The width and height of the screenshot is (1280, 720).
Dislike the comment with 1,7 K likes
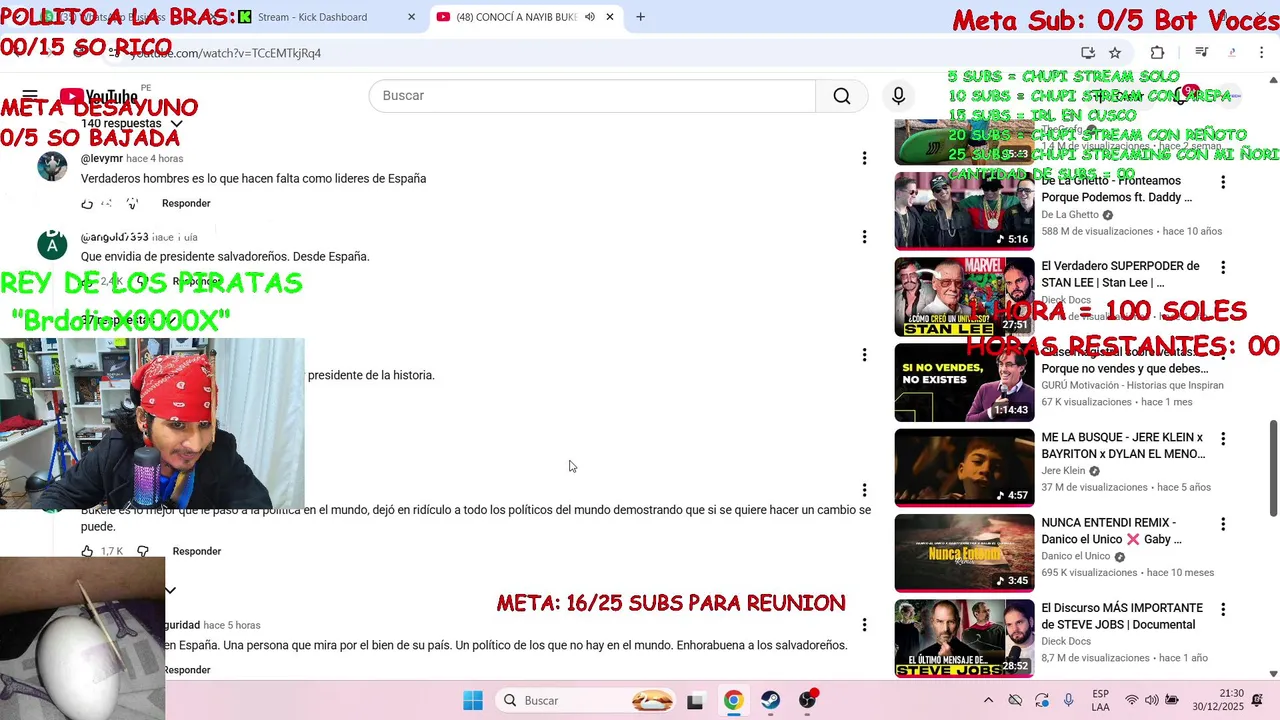click(x=143, y=551)
